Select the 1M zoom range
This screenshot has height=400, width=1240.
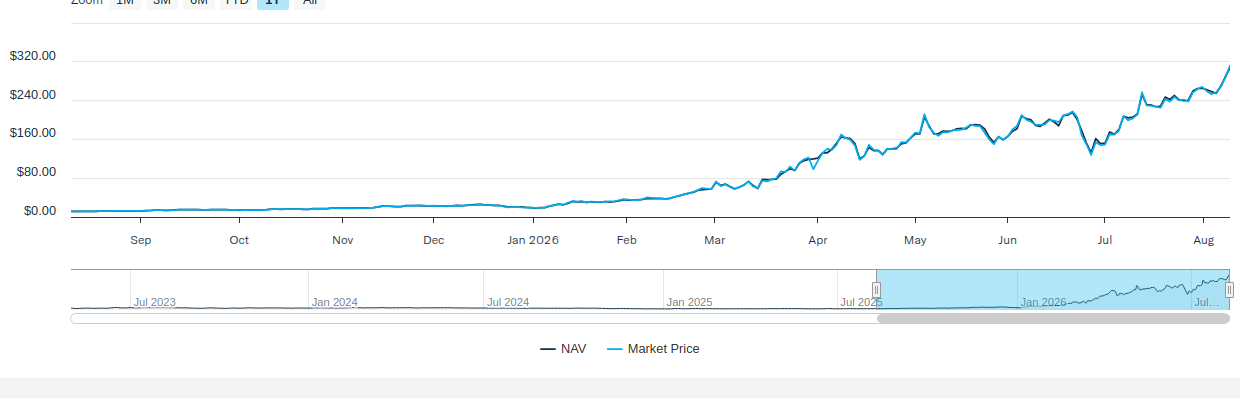coord(125,3)
